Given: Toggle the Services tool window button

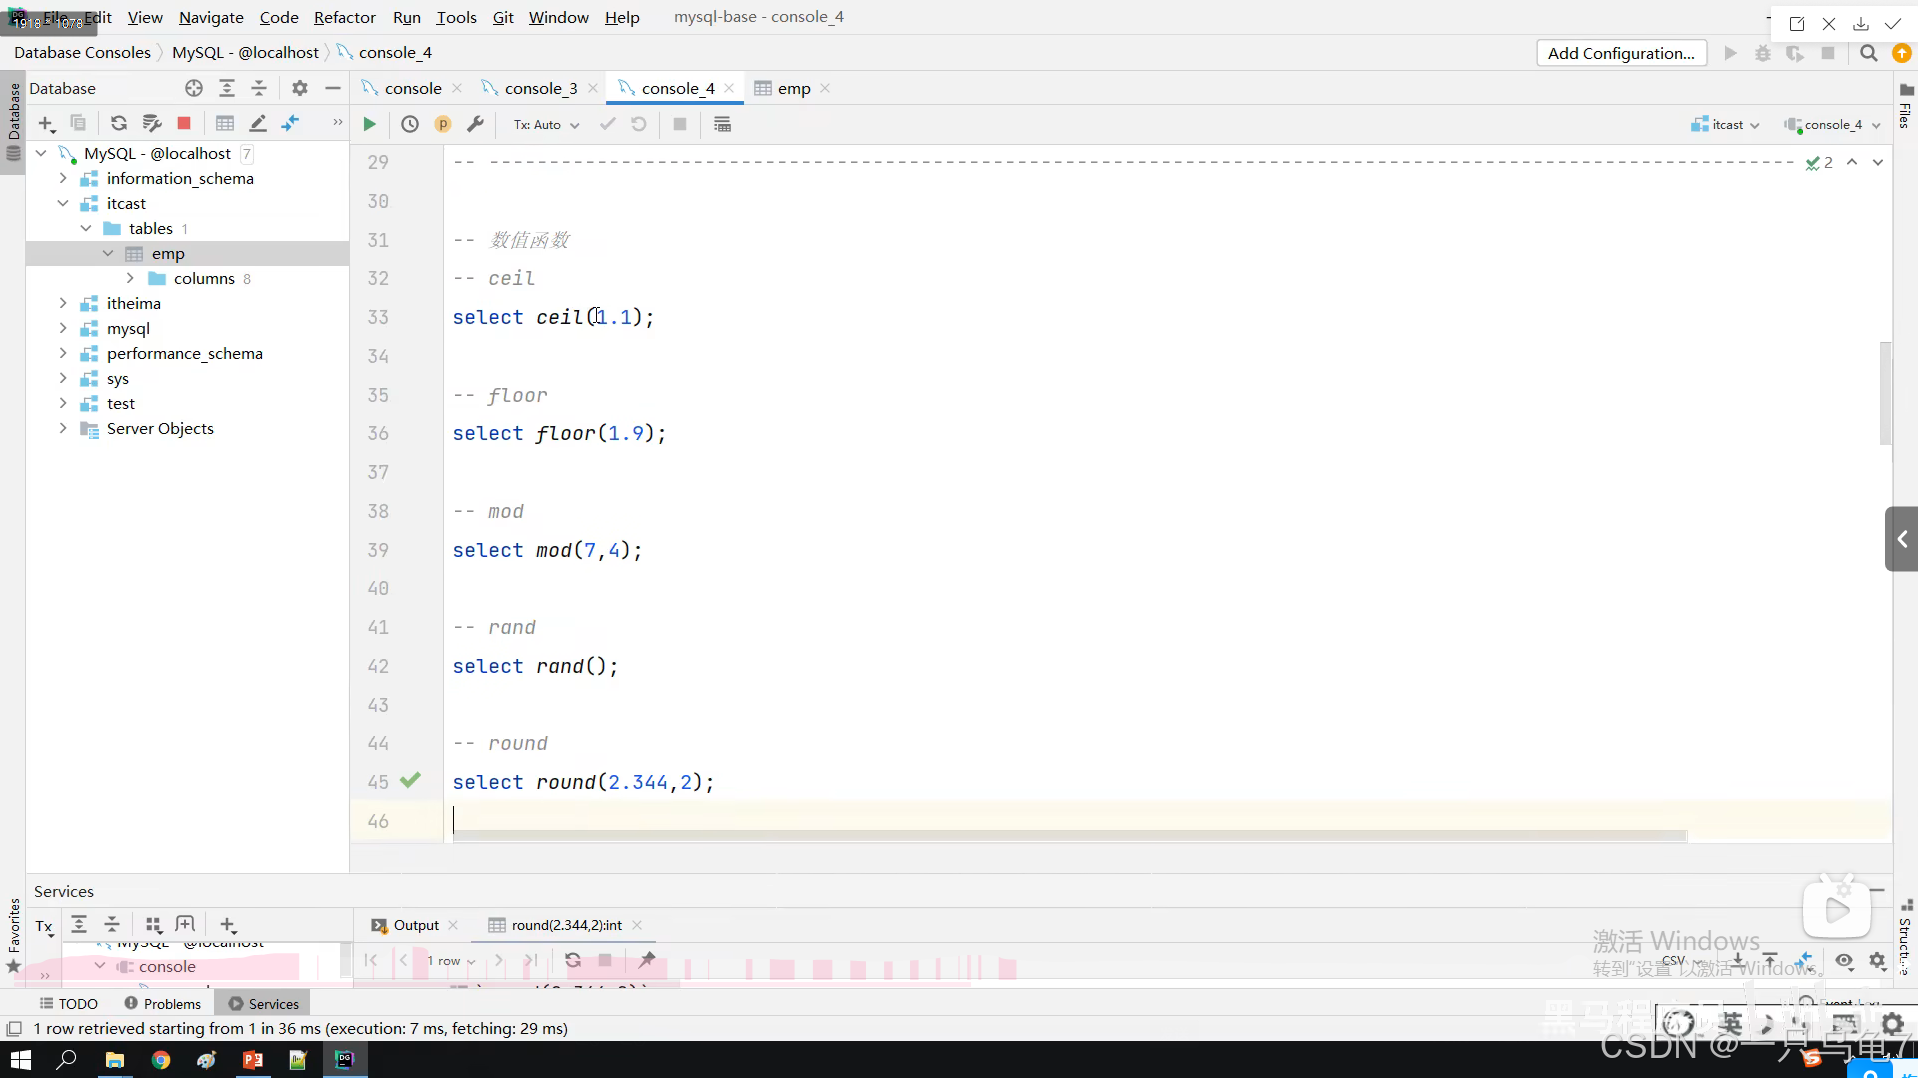Looking at the screenshot, I should pyautogui.click(x=263, y=1003).
